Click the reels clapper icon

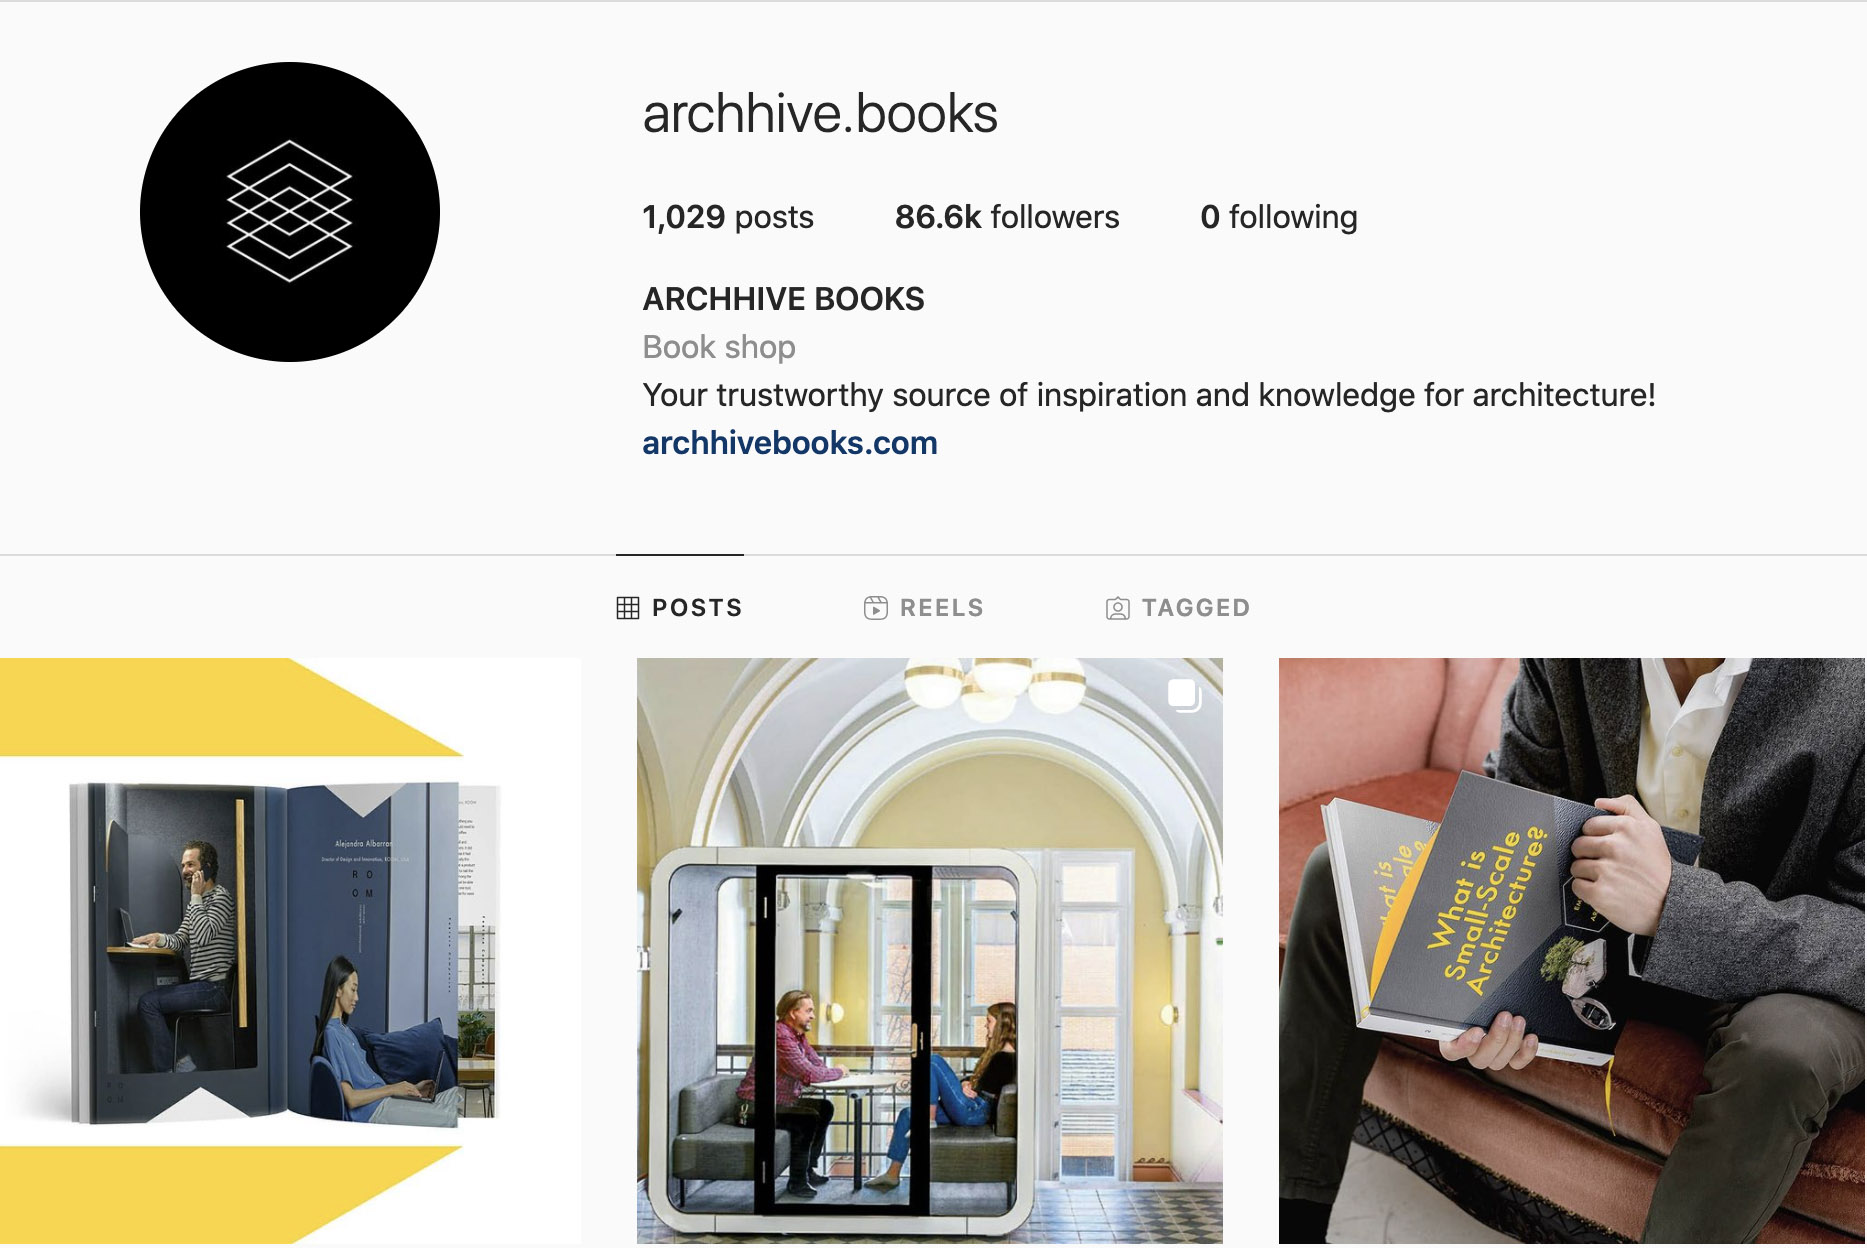[x=876, y=608]
